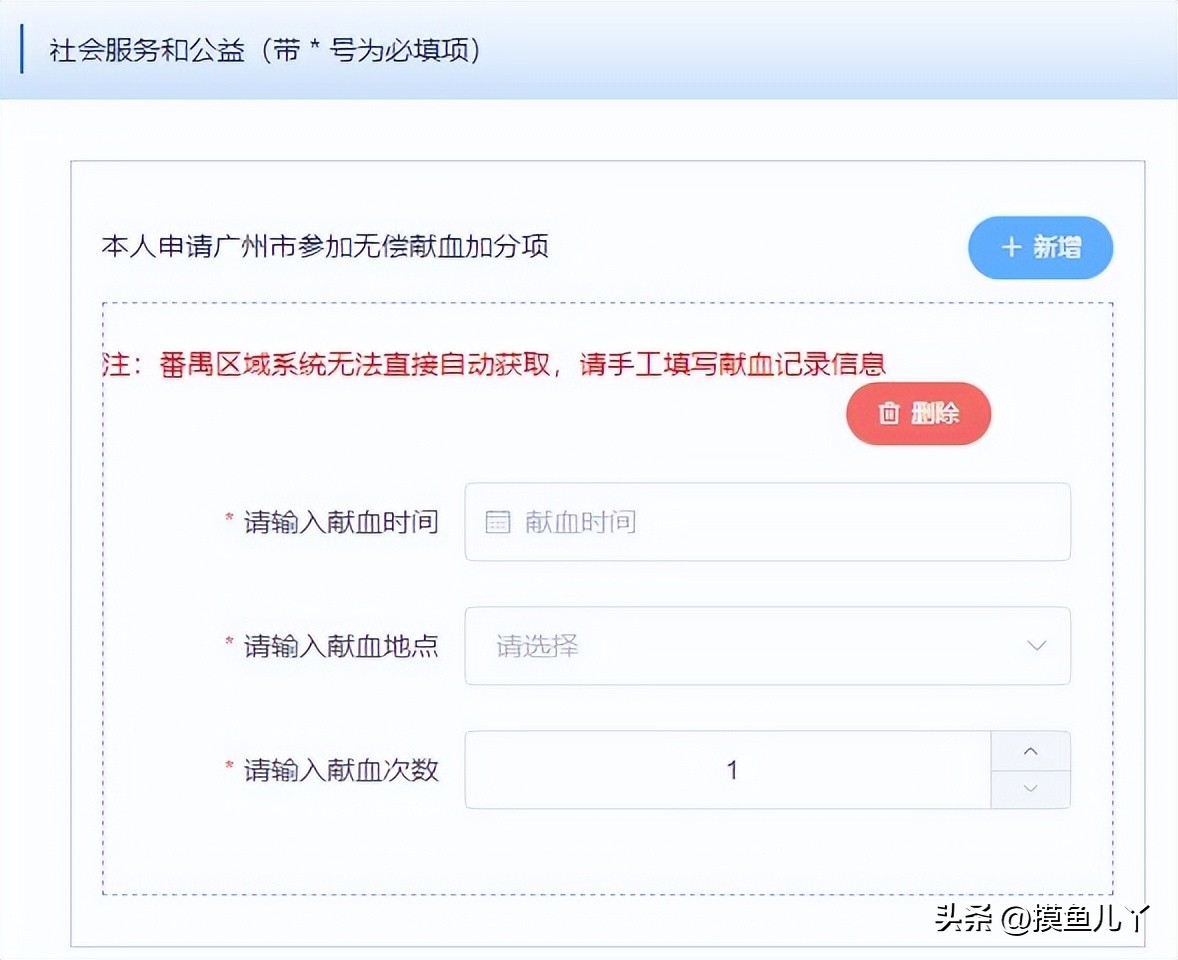Click the 新增 button to add a record
The image size is (1178, 960).
(x=1040, y=247)
